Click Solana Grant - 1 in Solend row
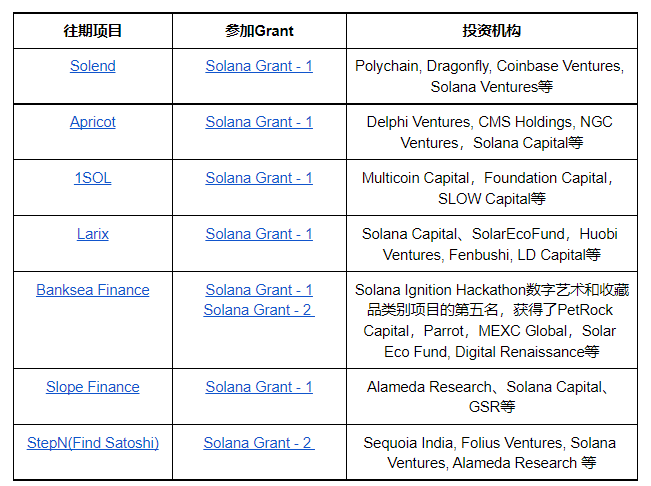The height and width of the screenshot is (486, 651). (259, 66)
